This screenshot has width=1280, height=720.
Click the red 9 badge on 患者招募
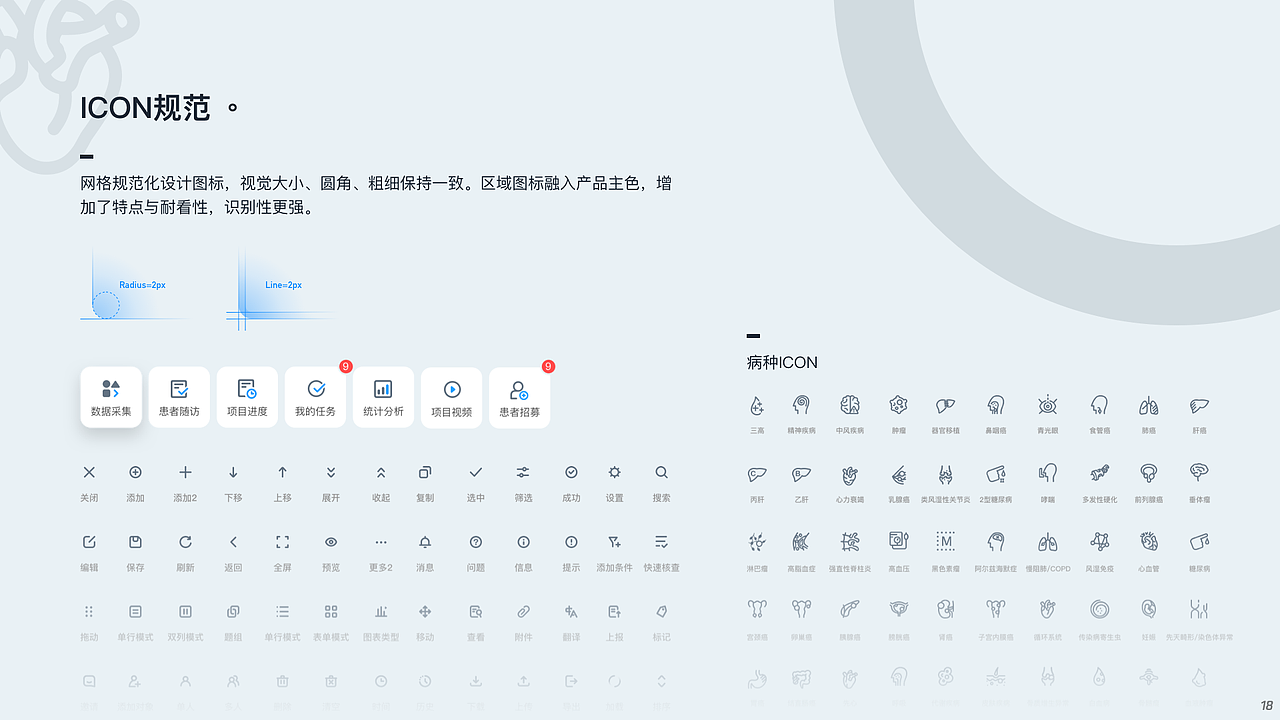point(548,367)
